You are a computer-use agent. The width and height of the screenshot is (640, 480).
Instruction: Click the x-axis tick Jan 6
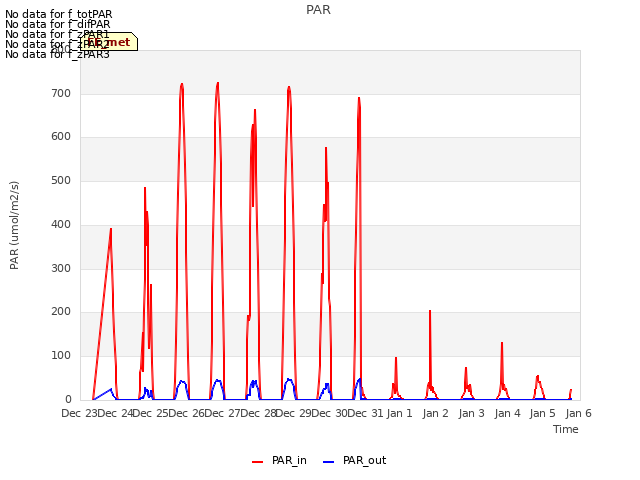click(x=578, y=413)
